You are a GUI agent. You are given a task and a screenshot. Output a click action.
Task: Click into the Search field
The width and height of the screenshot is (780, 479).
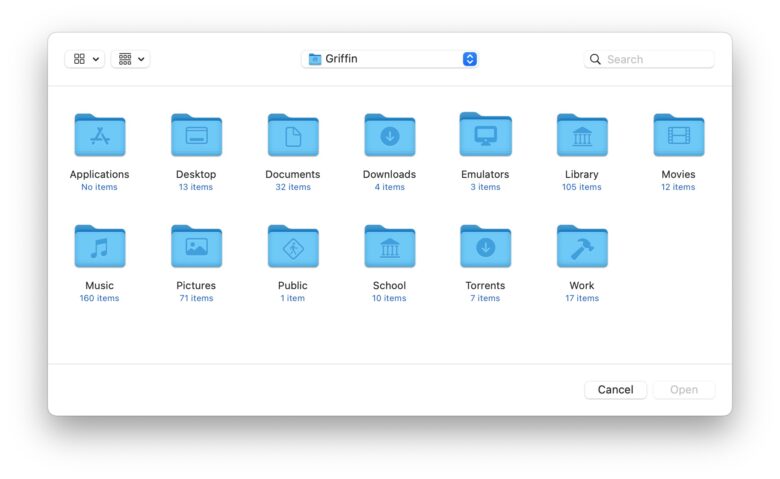[x=657, y=59]
